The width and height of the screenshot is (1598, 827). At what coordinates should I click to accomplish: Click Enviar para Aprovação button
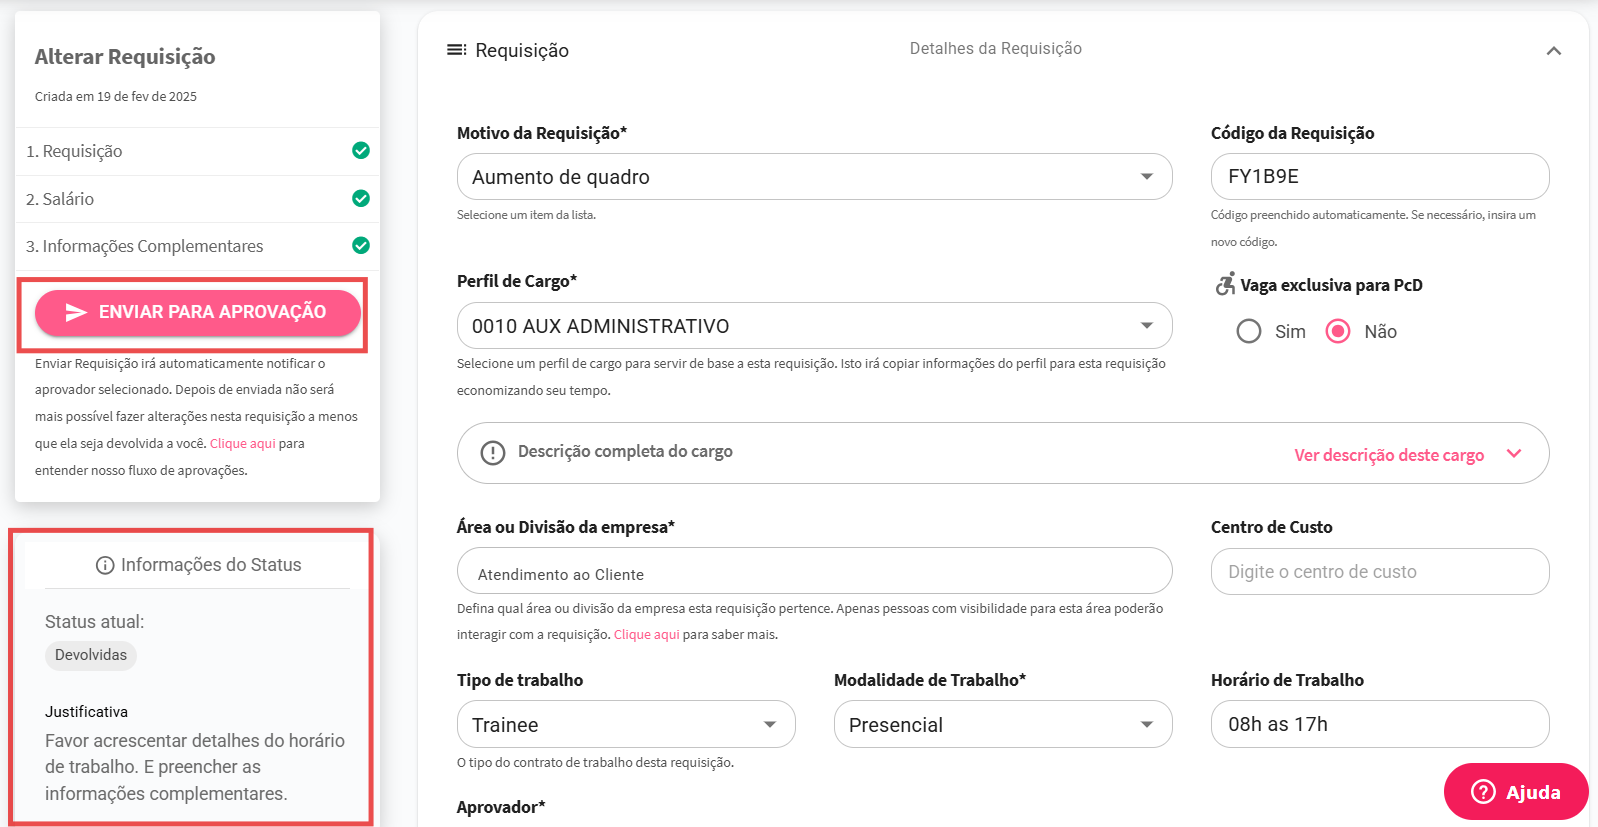click(x=198, y=313)
